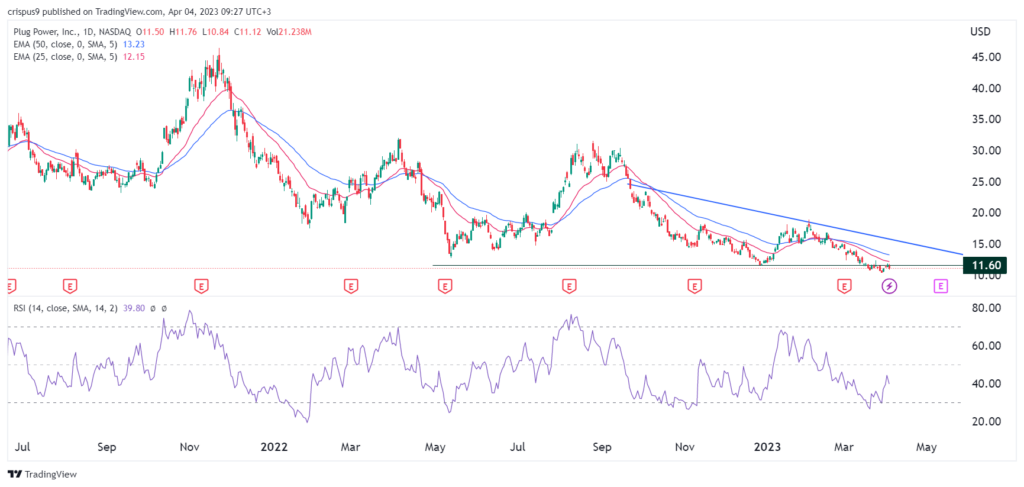Click the Plug Power, Inc. symbol title
The image size is (1024, 487).
[47, 31]
